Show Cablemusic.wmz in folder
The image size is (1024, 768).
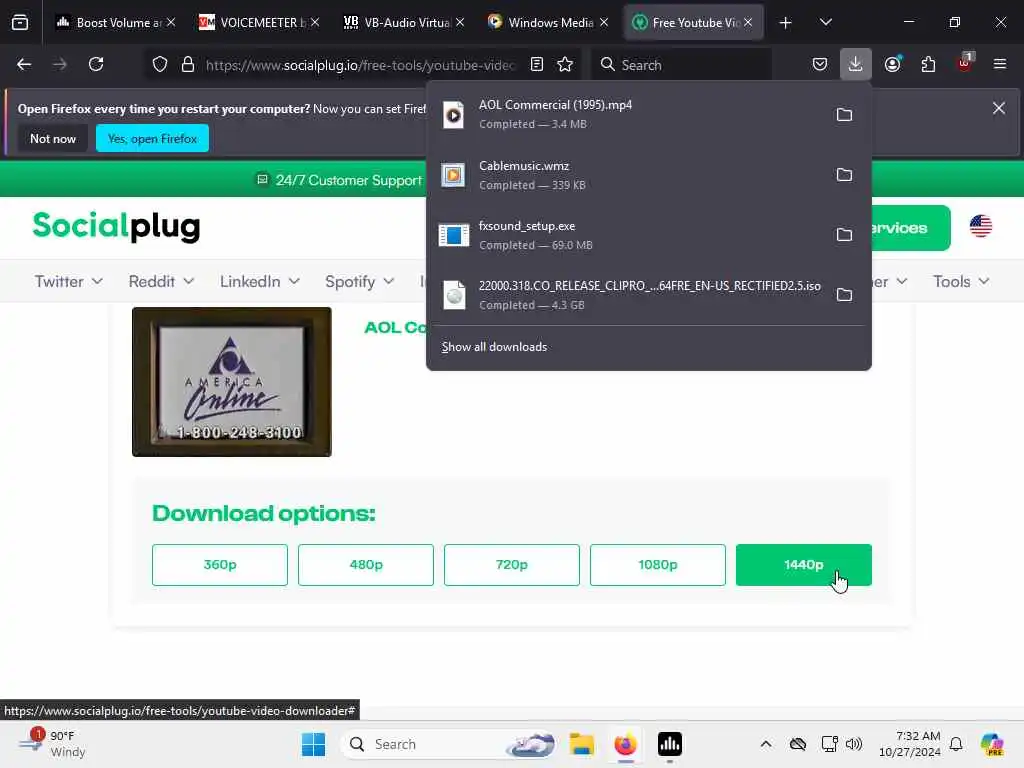click(x=844, y=175)
